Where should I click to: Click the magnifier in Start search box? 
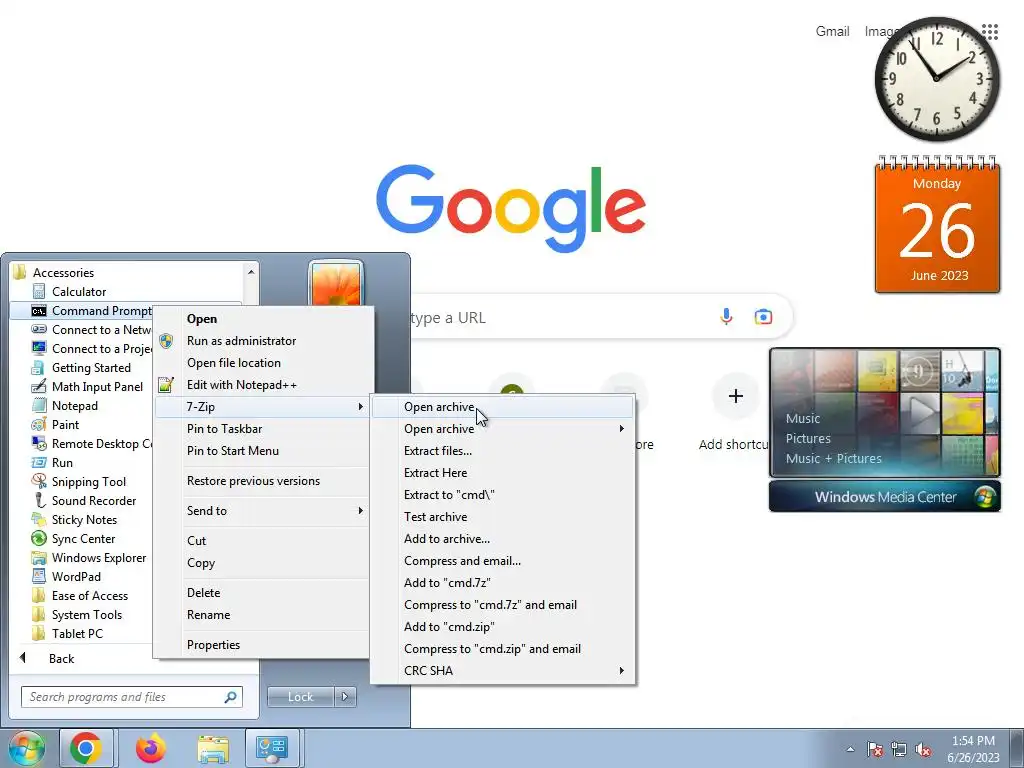click(230, 697)
